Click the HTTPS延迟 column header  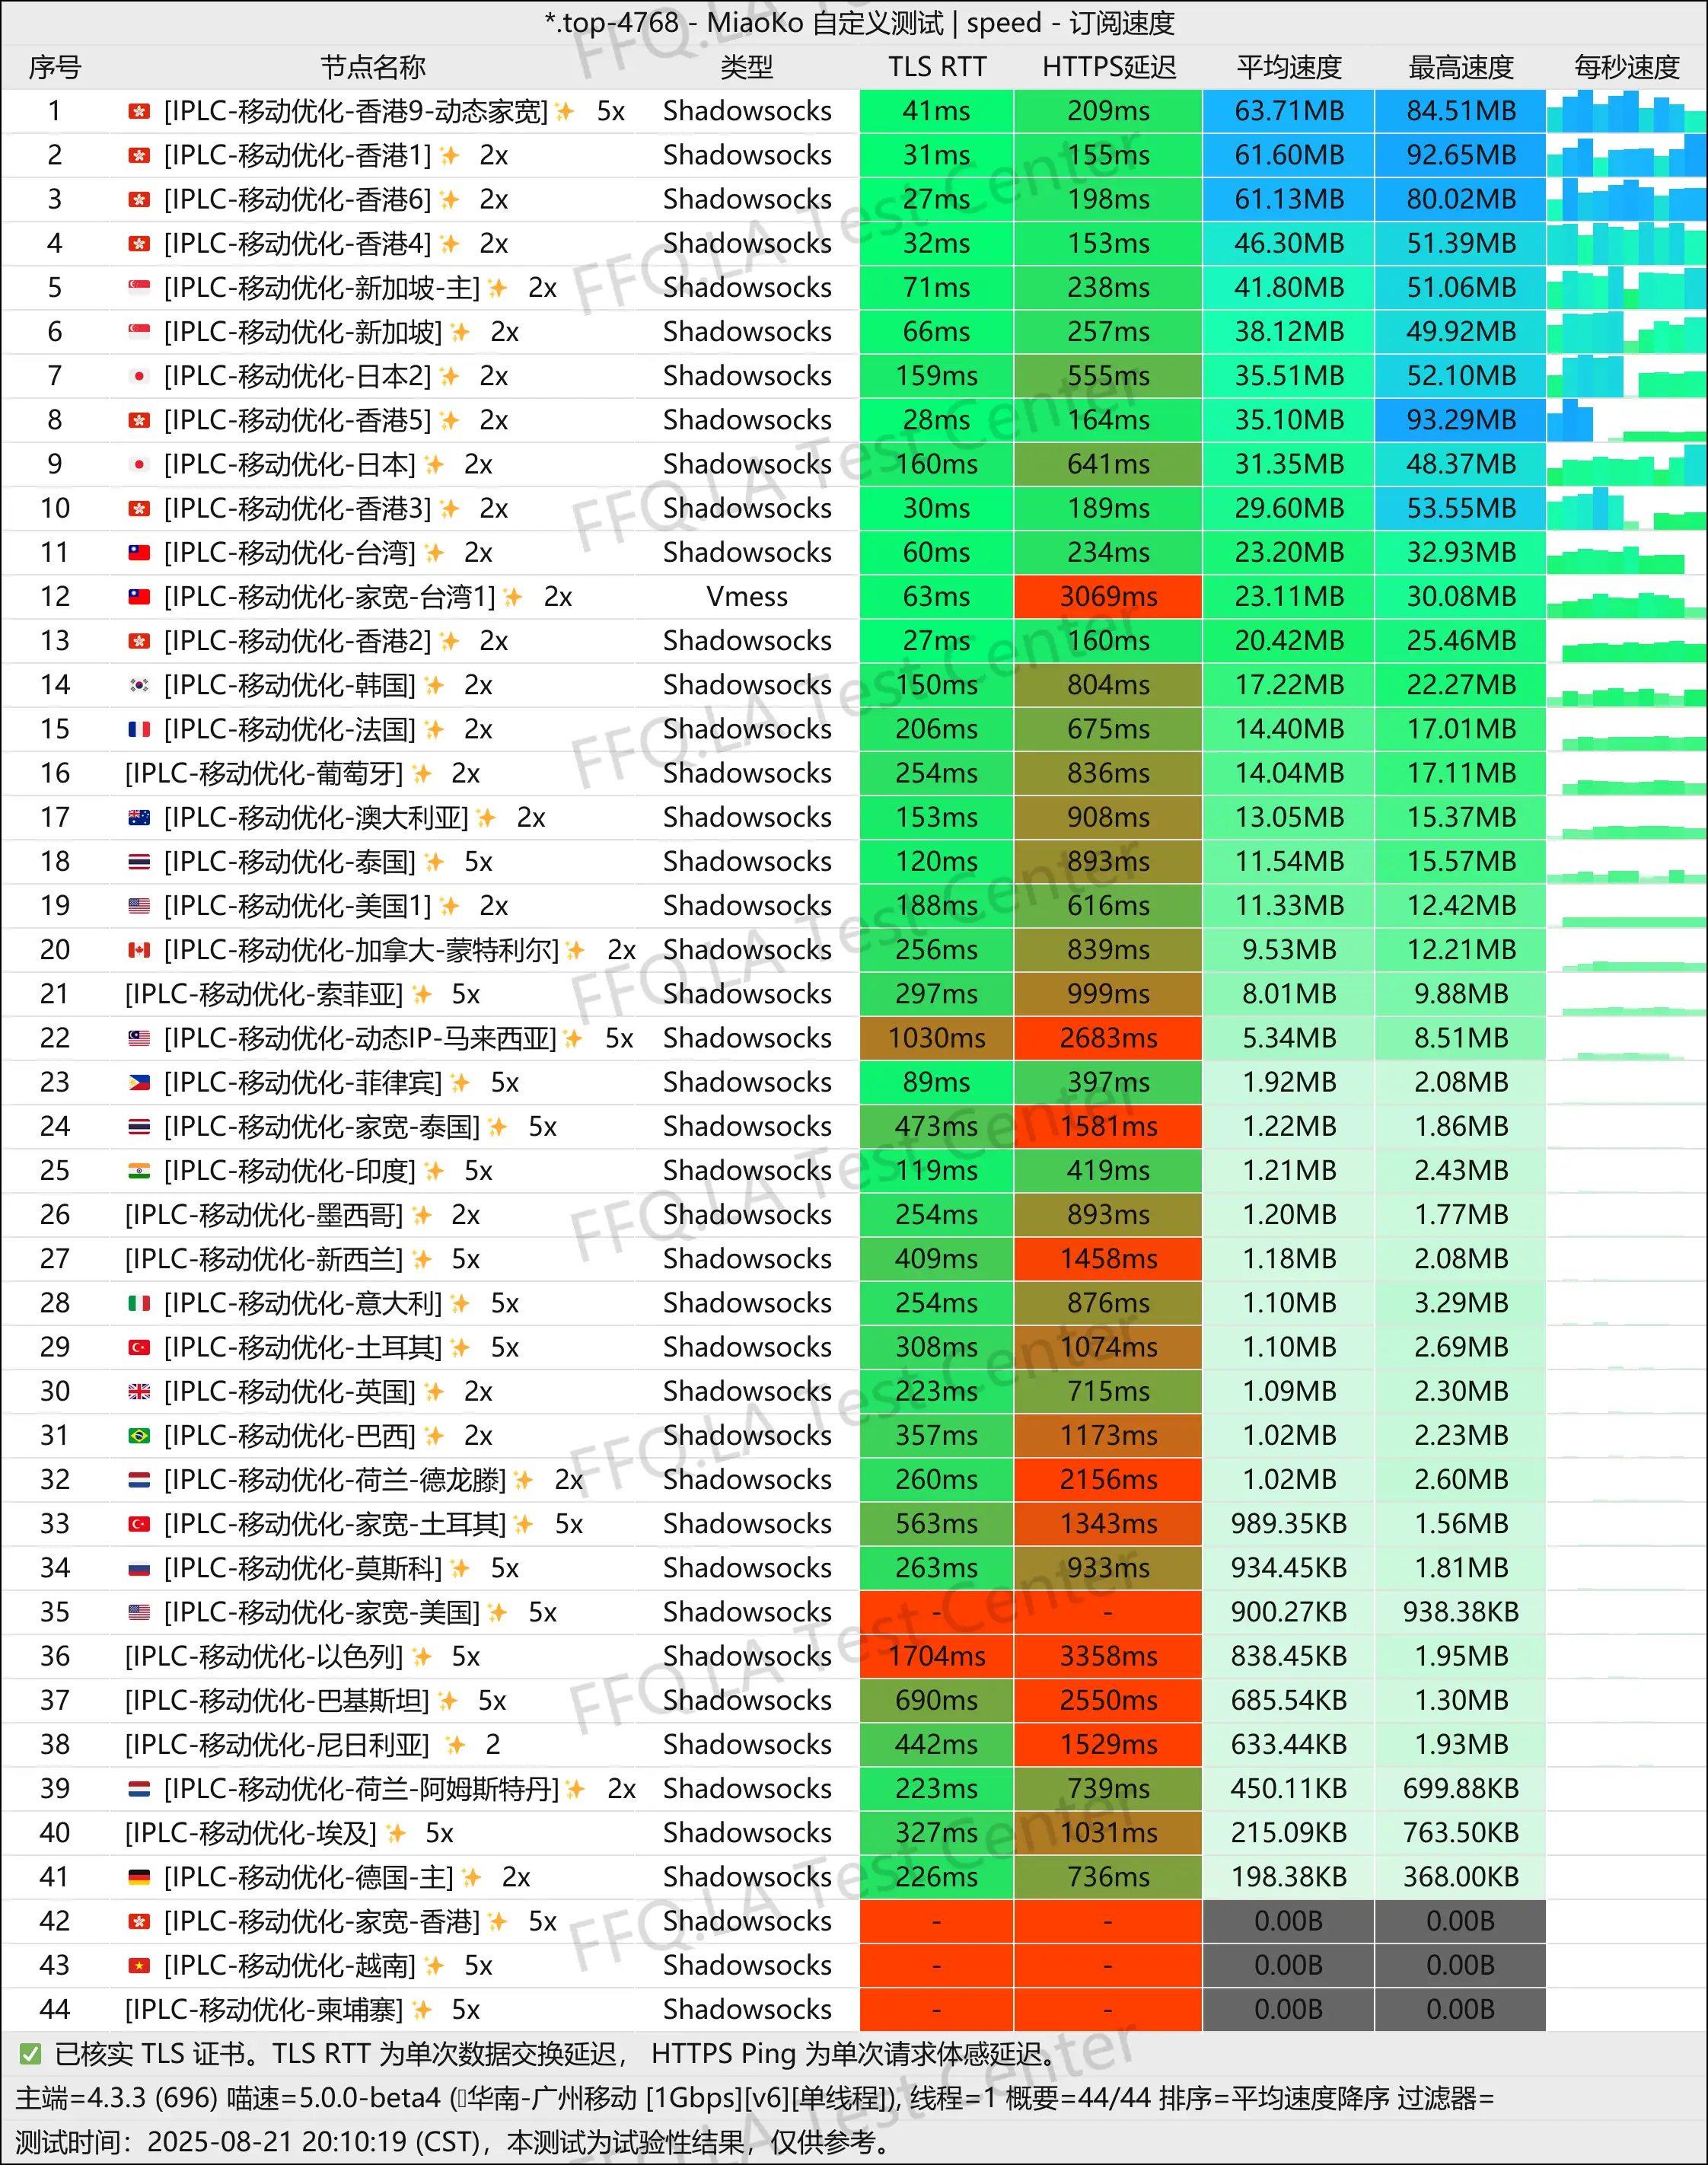click(1109, 67)
